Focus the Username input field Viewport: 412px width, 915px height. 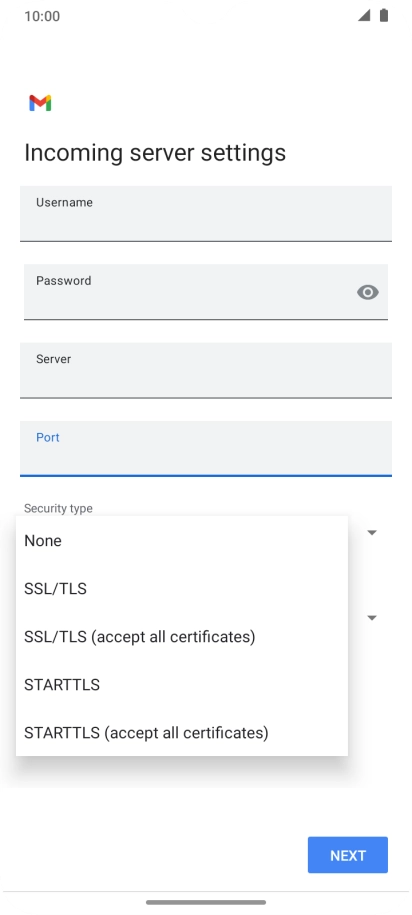point(206,214)
